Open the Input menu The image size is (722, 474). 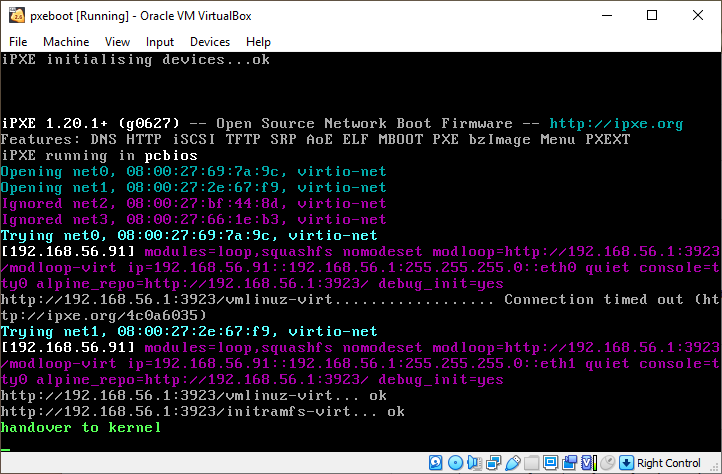coord(160,42)
